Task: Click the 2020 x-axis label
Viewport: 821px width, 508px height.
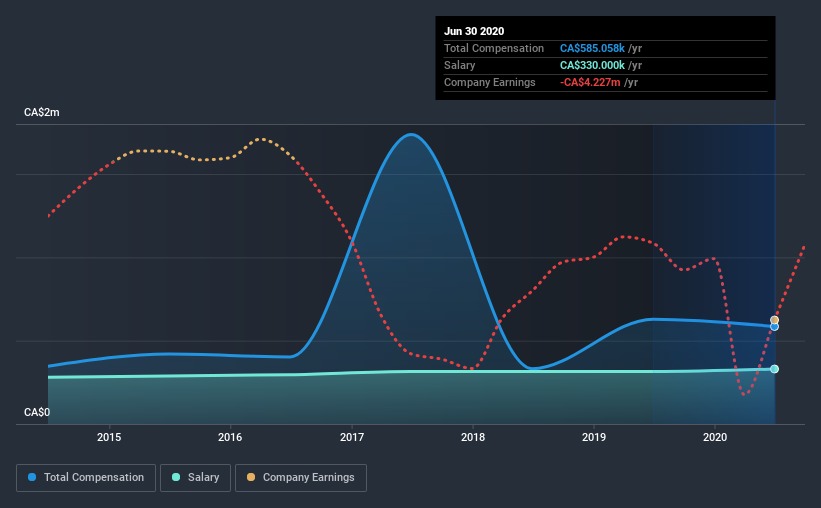Action: [x=715, y=437]
